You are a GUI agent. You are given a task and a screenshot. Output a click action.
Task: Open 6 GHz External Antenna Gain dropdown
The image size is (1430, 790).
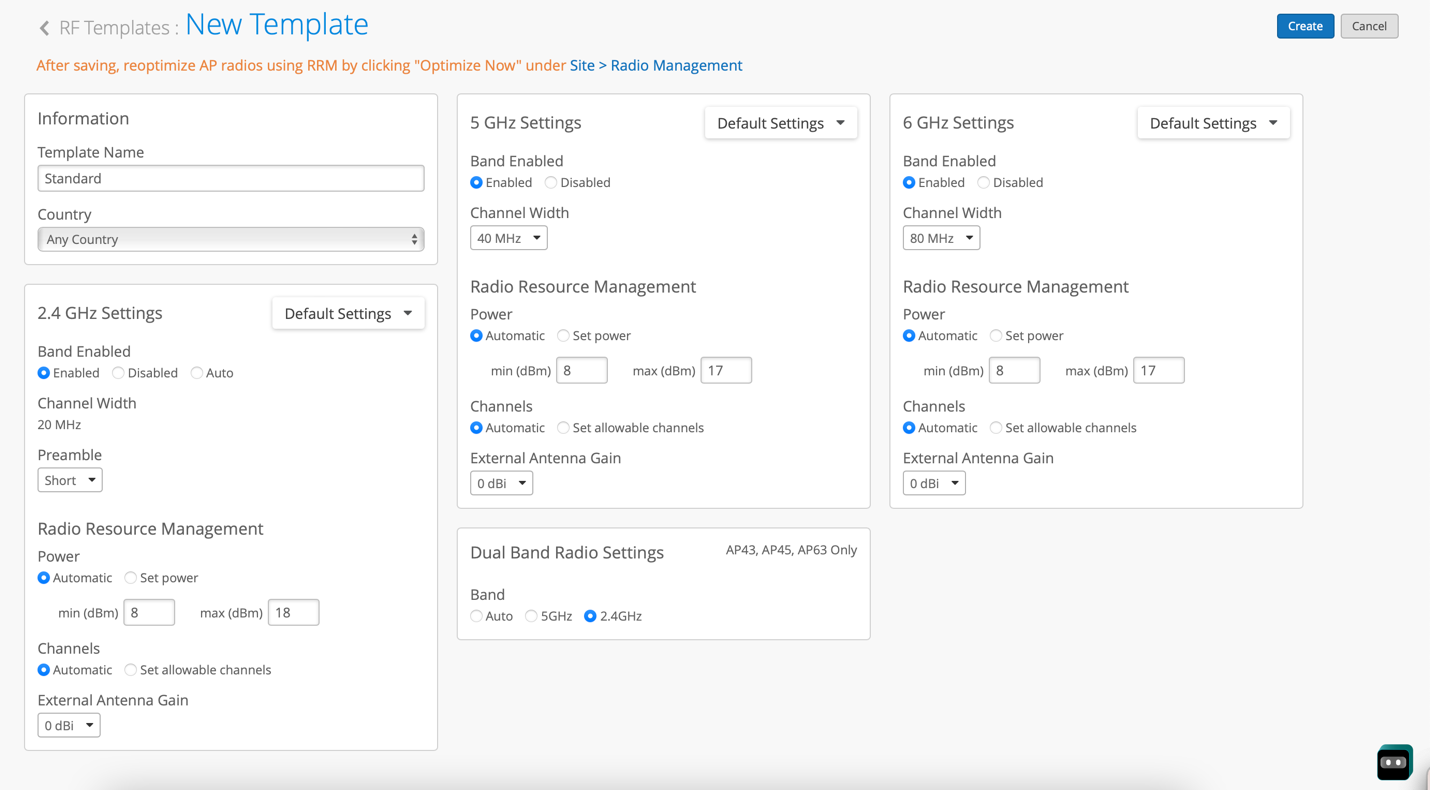click(x=933, y=483)
